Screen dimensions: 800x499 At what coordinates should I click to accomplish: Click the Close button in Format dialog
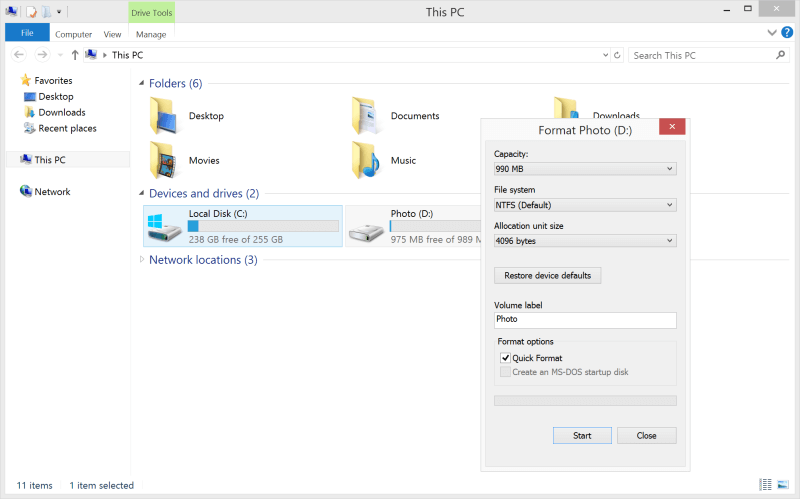pyautogui.click(x=646, y=436)
